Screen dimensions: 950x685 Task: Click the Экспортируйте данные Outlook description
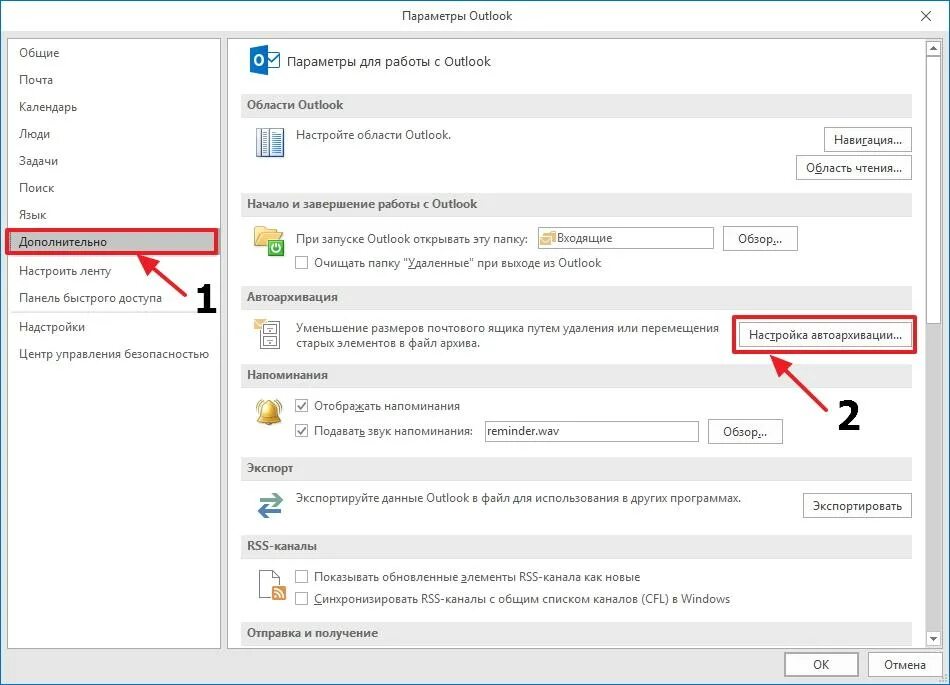coord(518,498)
